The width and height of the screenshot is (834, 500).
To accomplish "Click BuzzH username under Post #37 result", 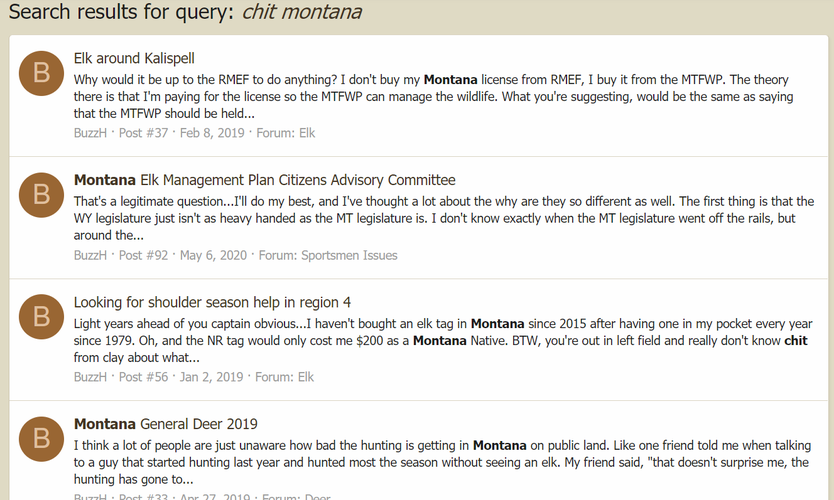I will [90, 133].
